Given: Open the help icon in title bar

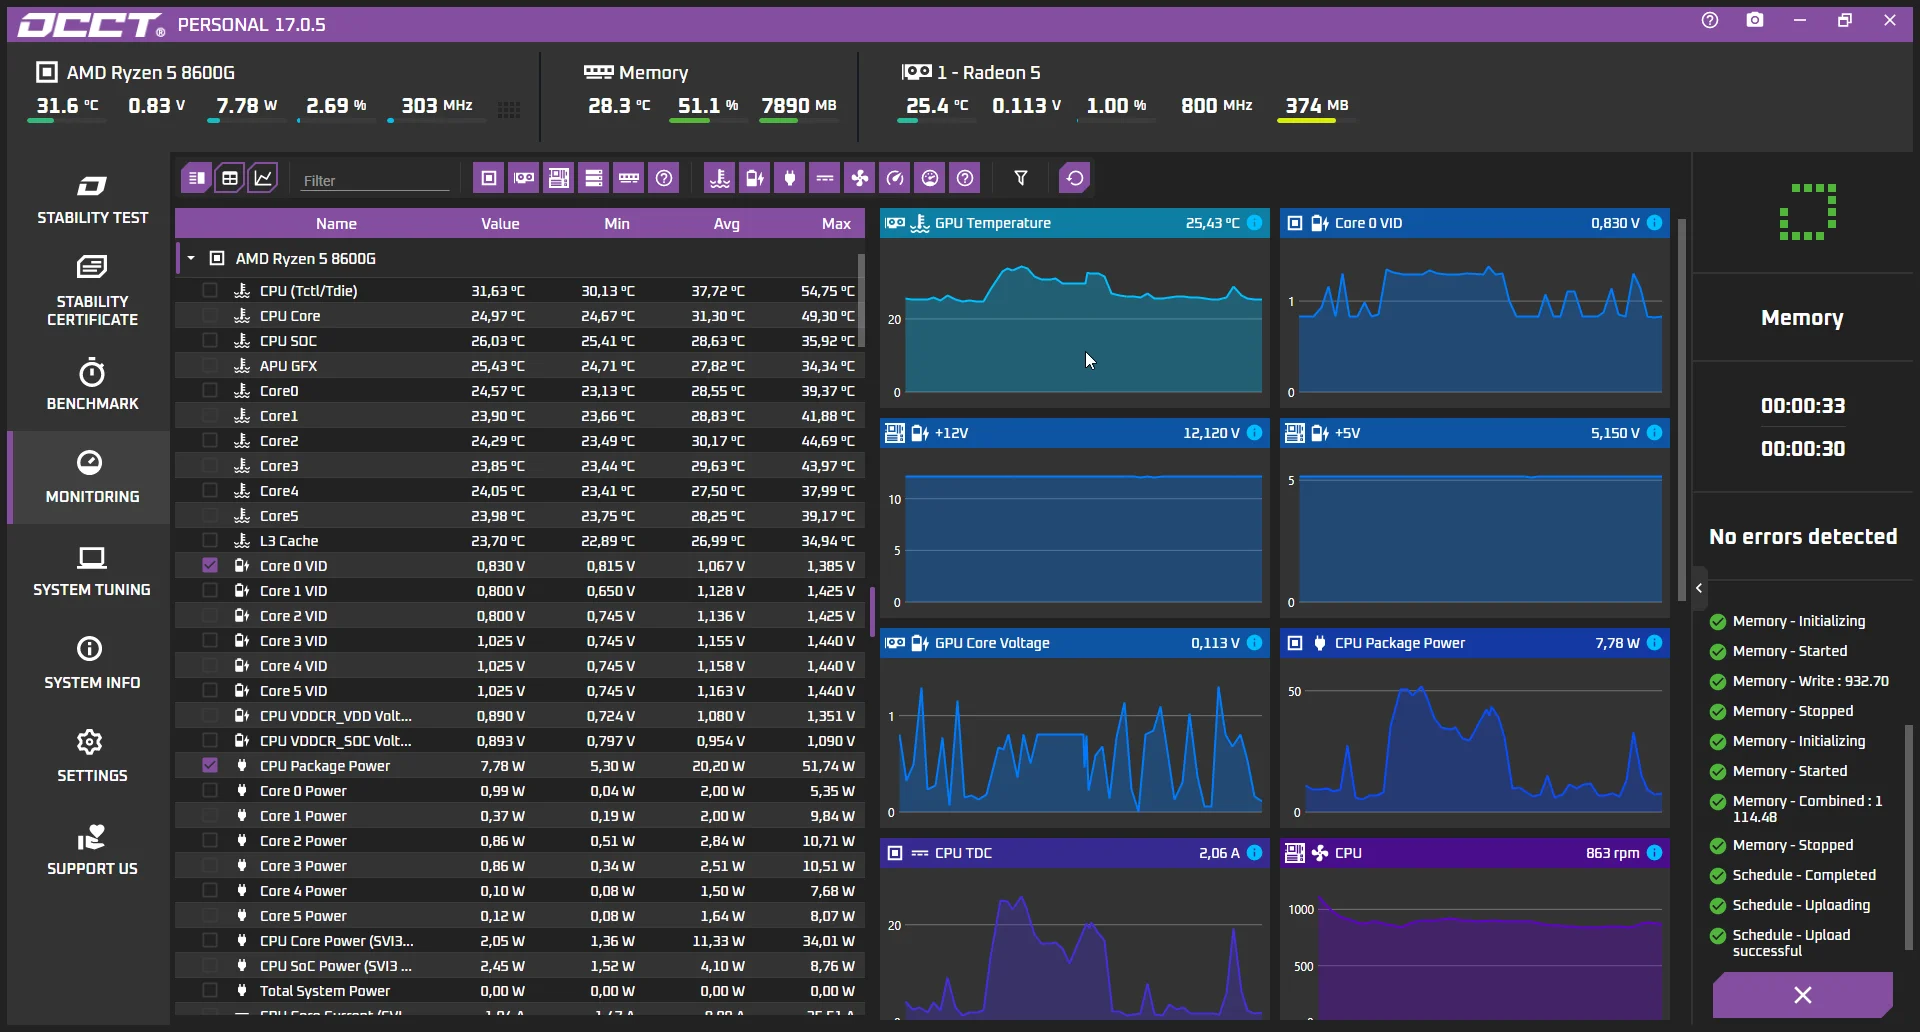Looking at the screenshot, I should tap(1710, 20).
